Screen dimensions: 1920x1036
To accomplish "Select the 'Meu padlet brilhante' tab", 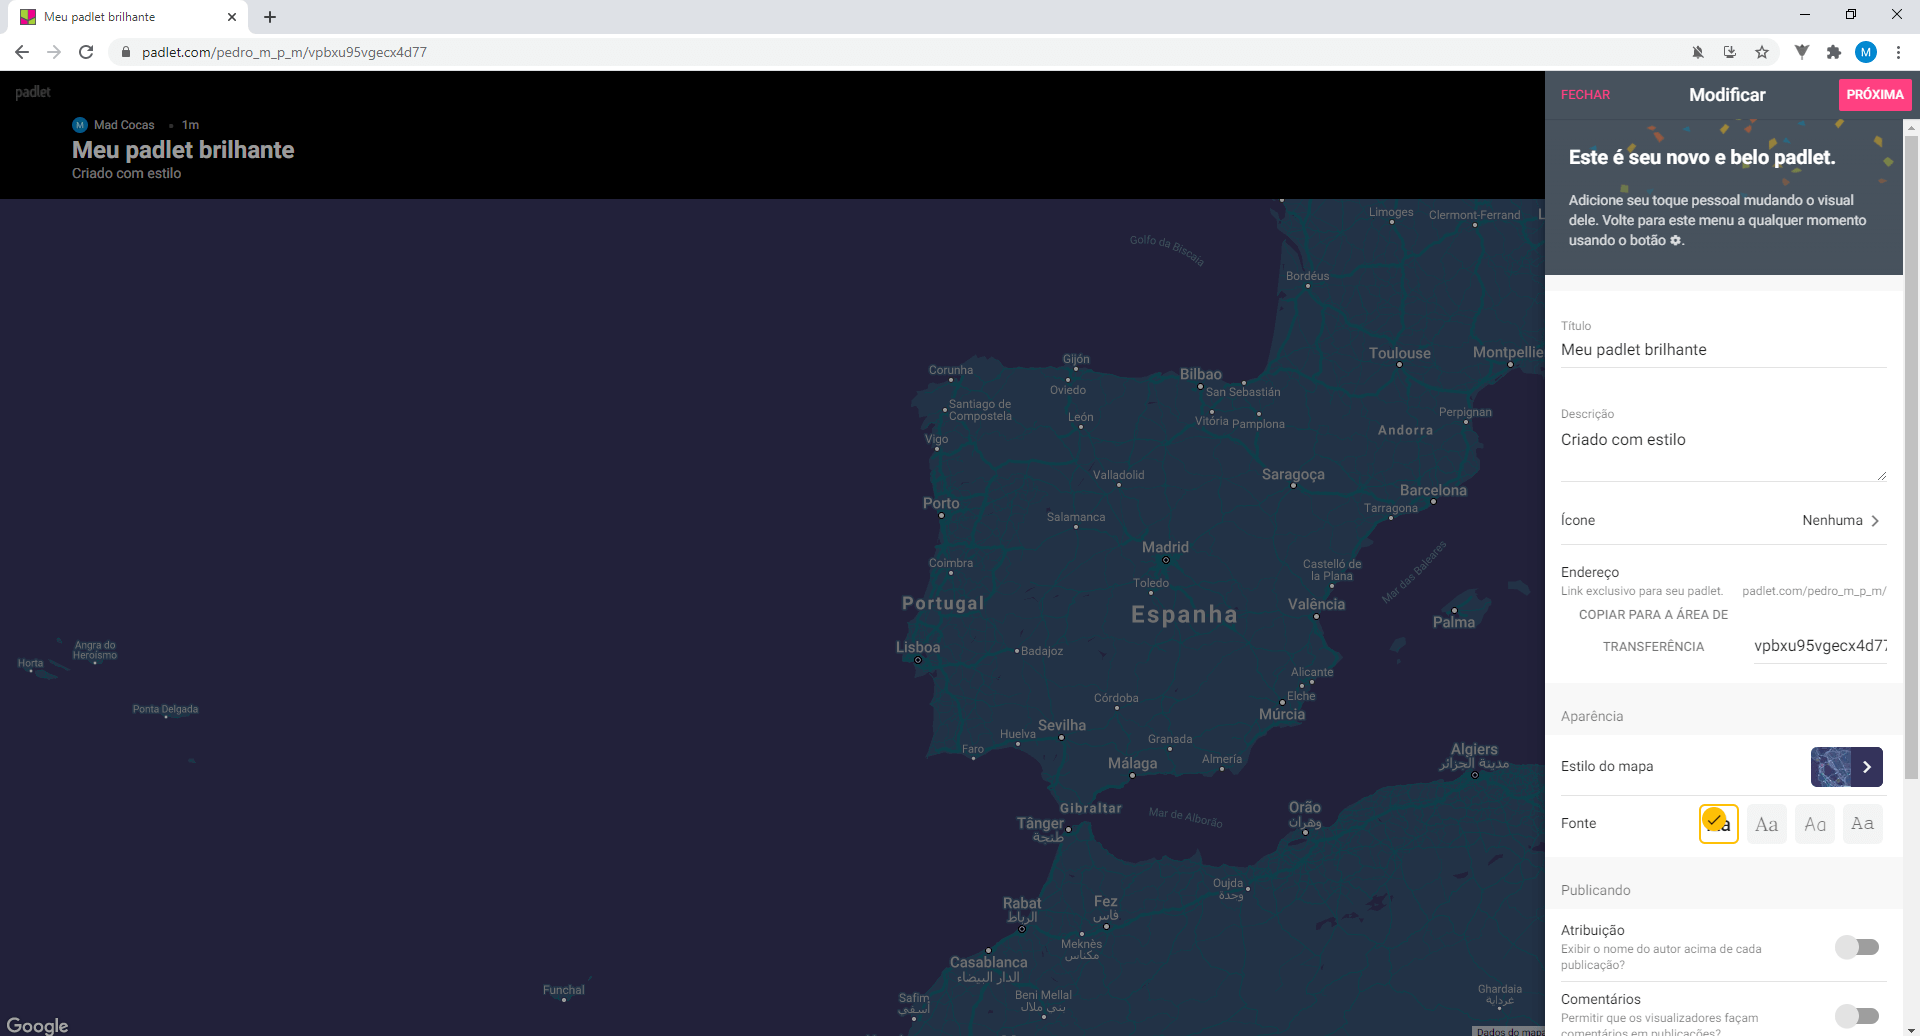I will tap(128, 17).
